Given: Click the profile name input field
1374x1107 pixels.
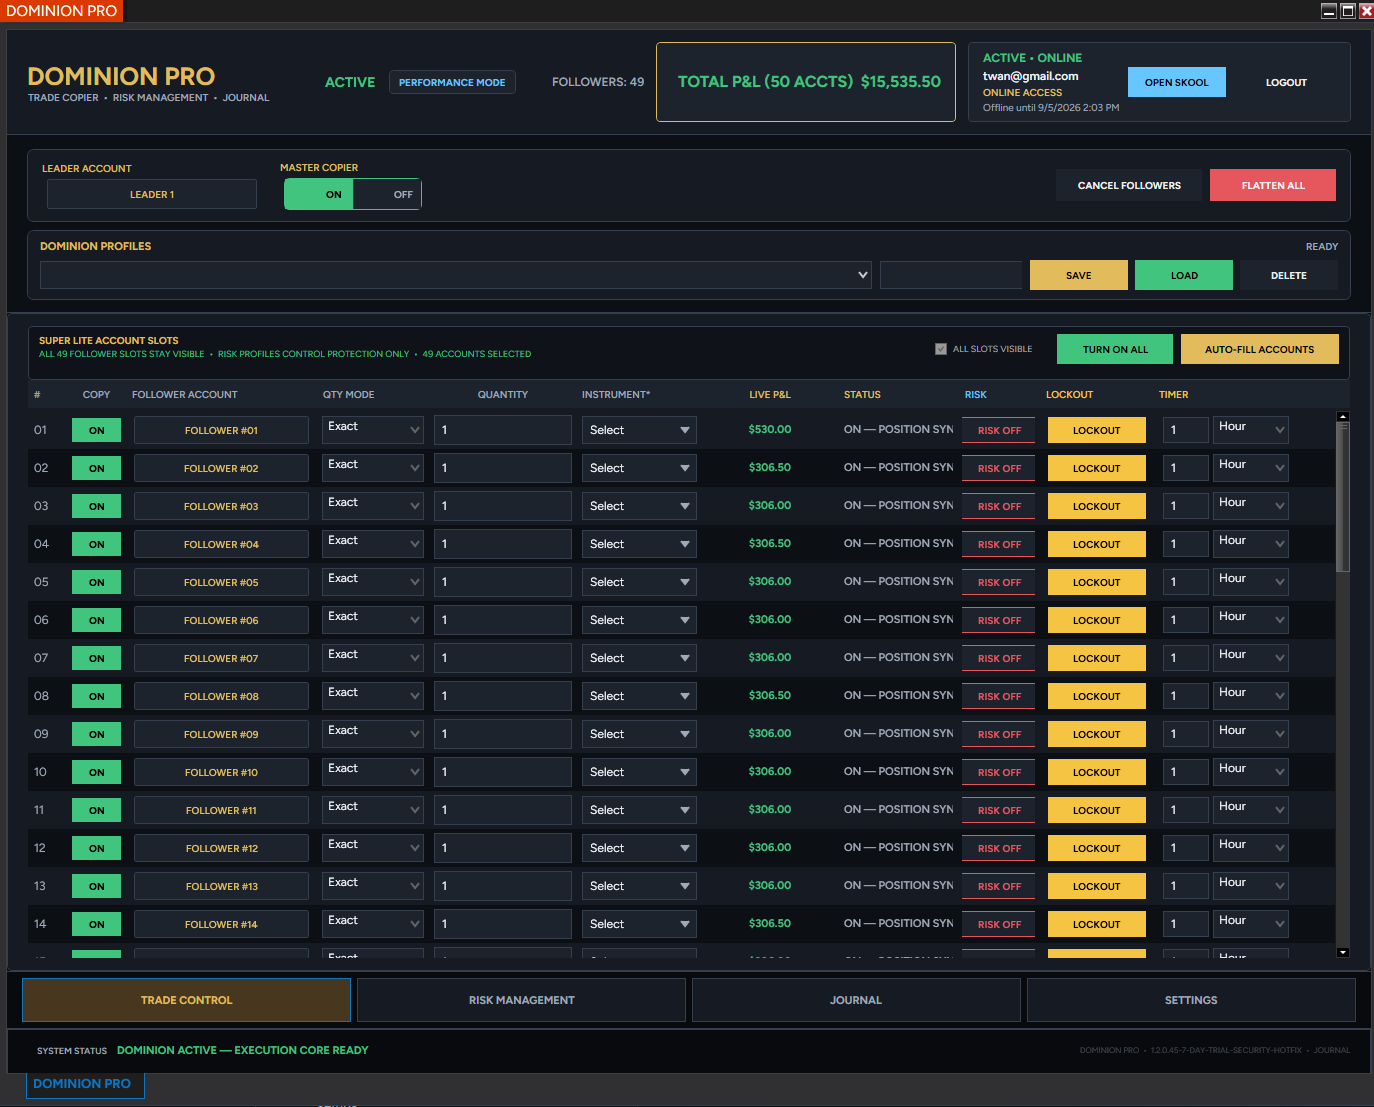Looking at the screenshot, I should [x=951, y=275].
